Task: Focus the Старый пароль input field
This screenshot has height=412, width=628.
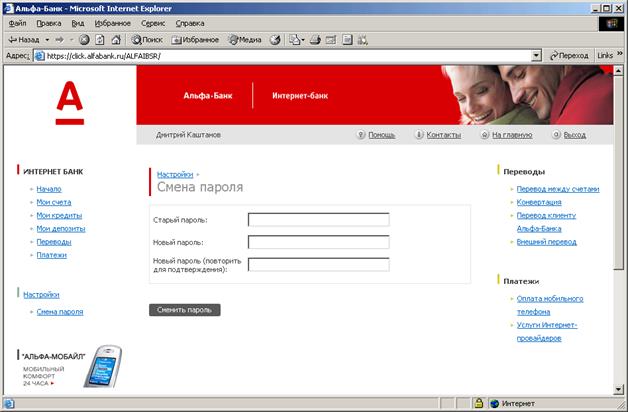Action: (319, 220)
